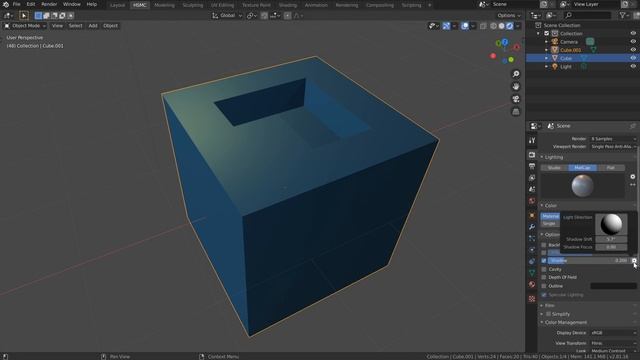
Task: Hide the Collection via its eye icon
Action: tap(633, 33)
